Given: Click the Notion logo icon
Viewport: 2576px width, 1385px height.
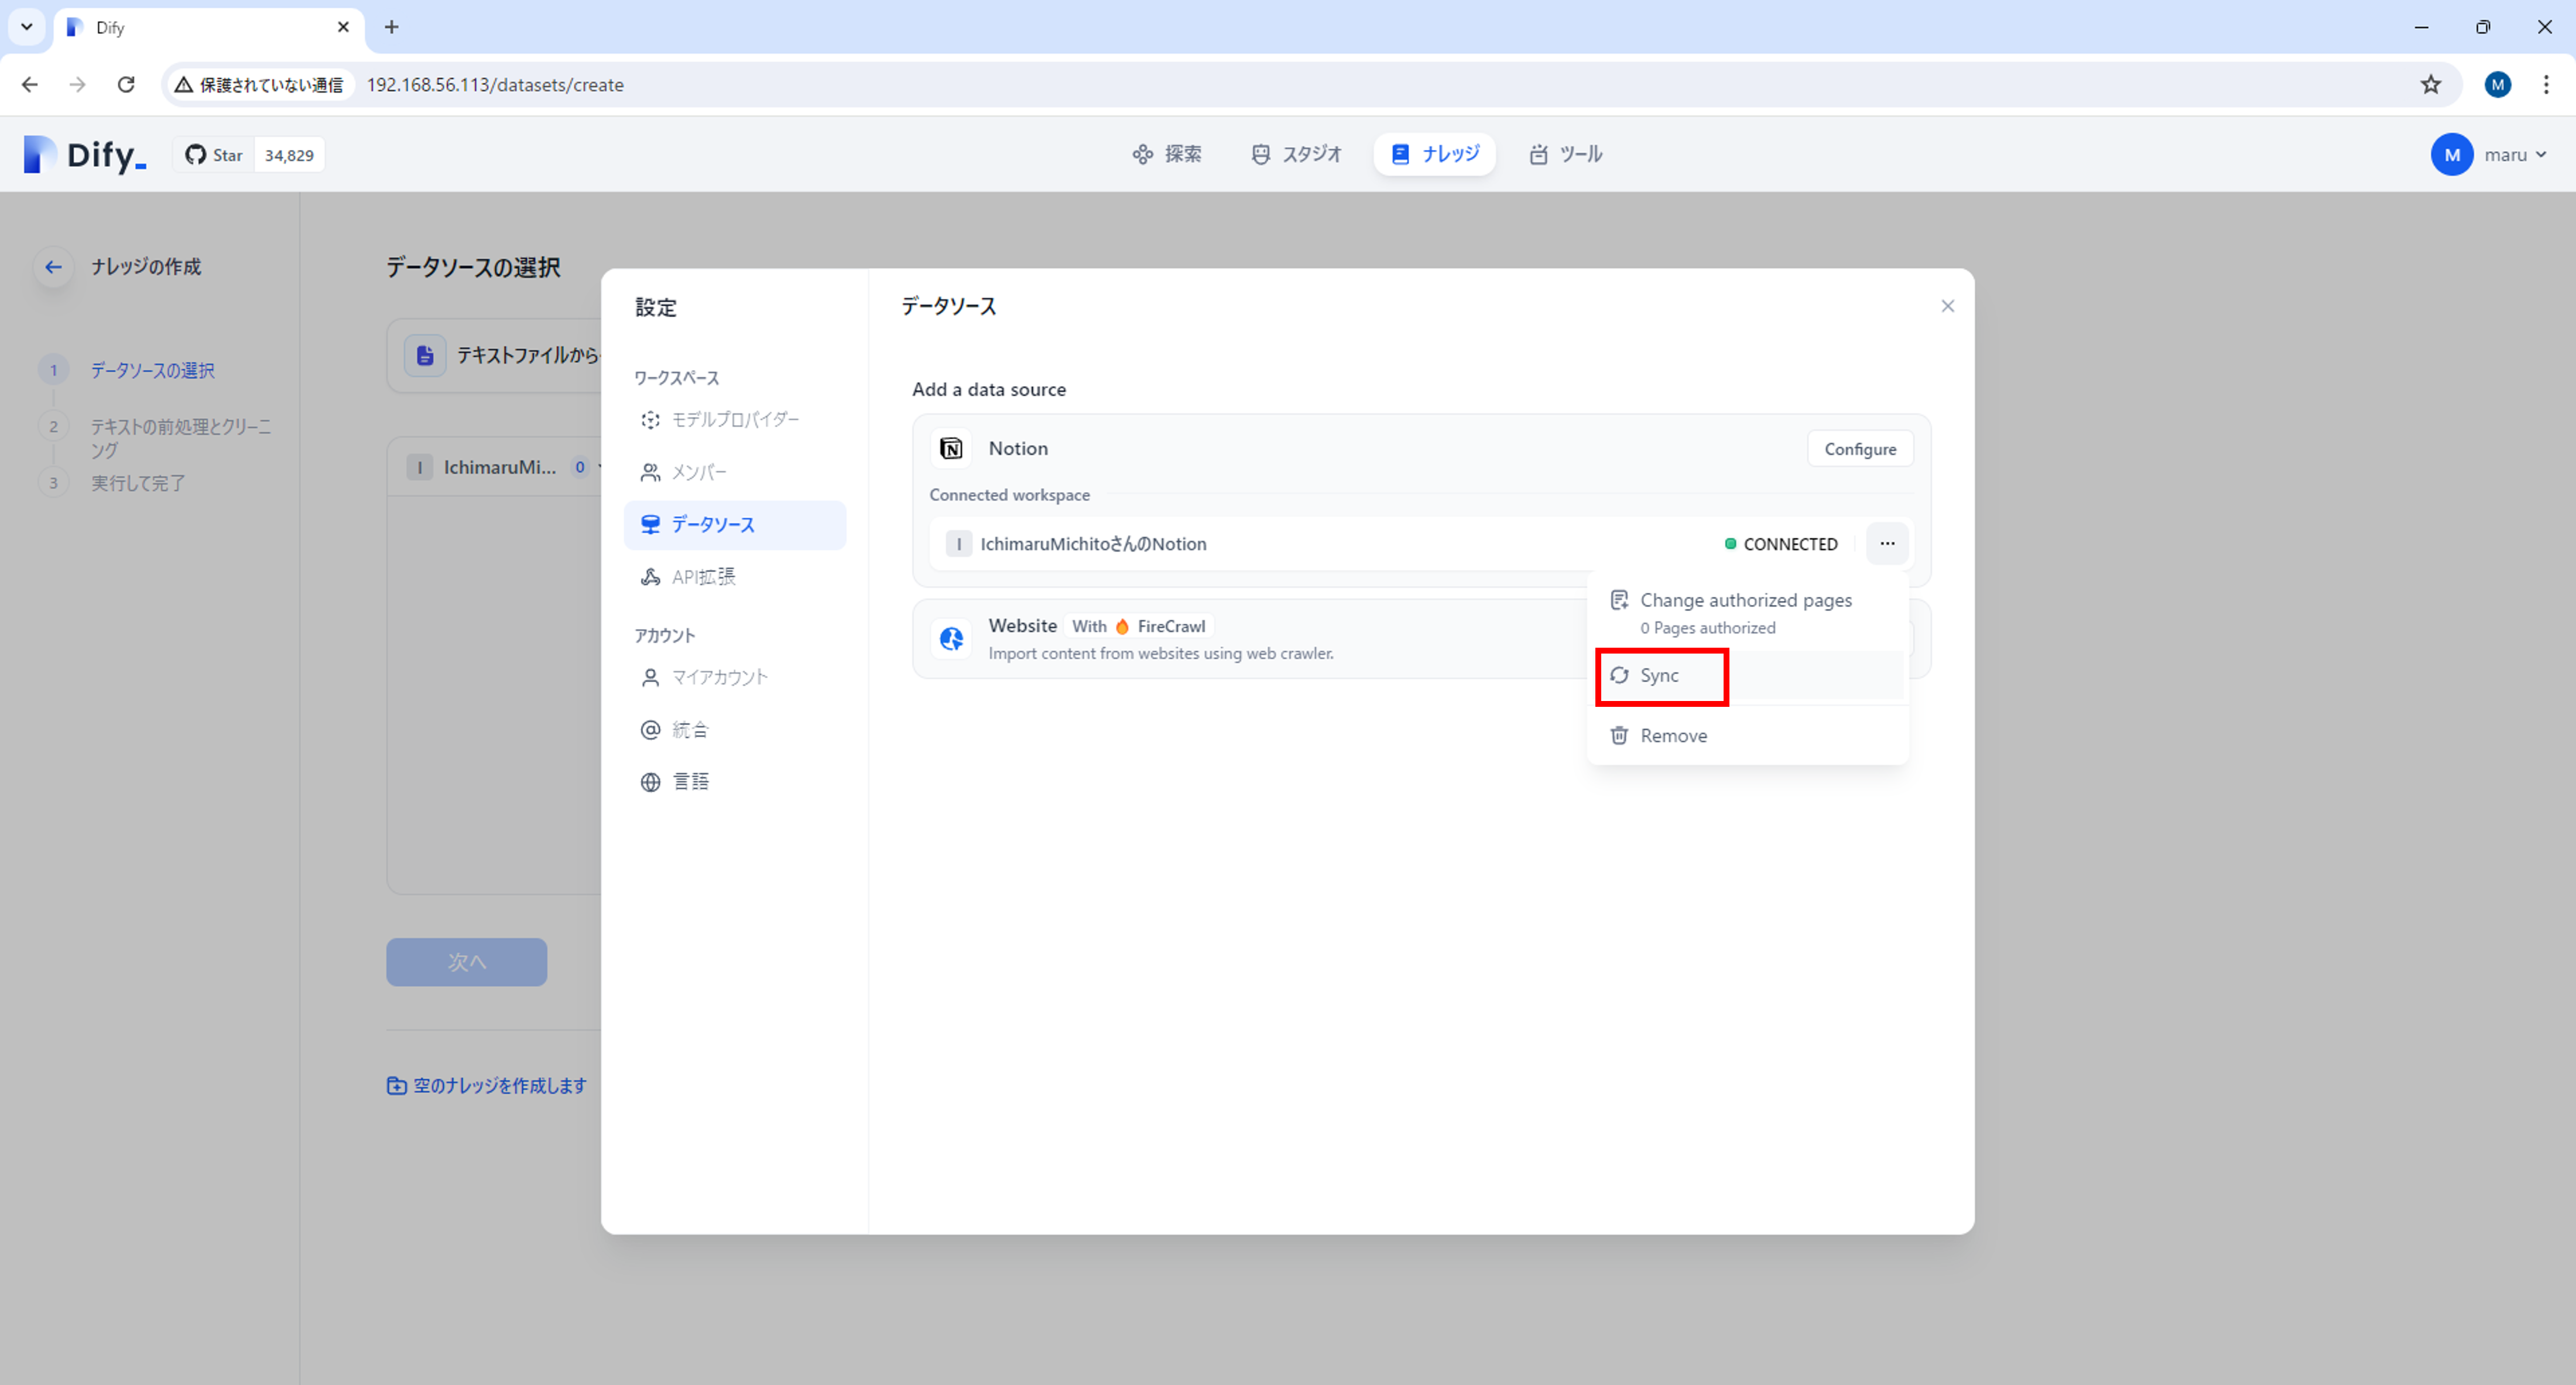Looking at the screenshot, I should (951, 449).
